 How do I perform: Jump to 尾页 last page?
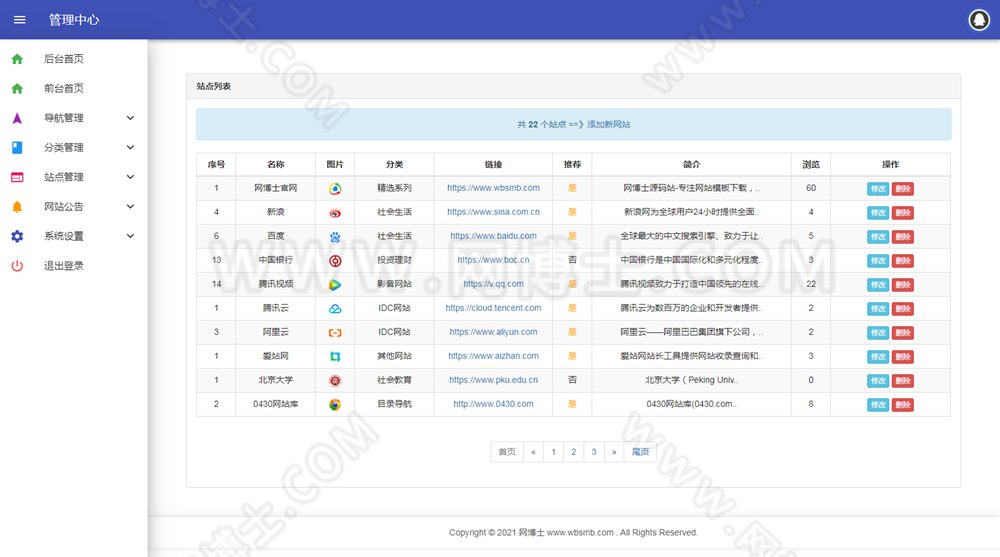(x=640, y=452)
